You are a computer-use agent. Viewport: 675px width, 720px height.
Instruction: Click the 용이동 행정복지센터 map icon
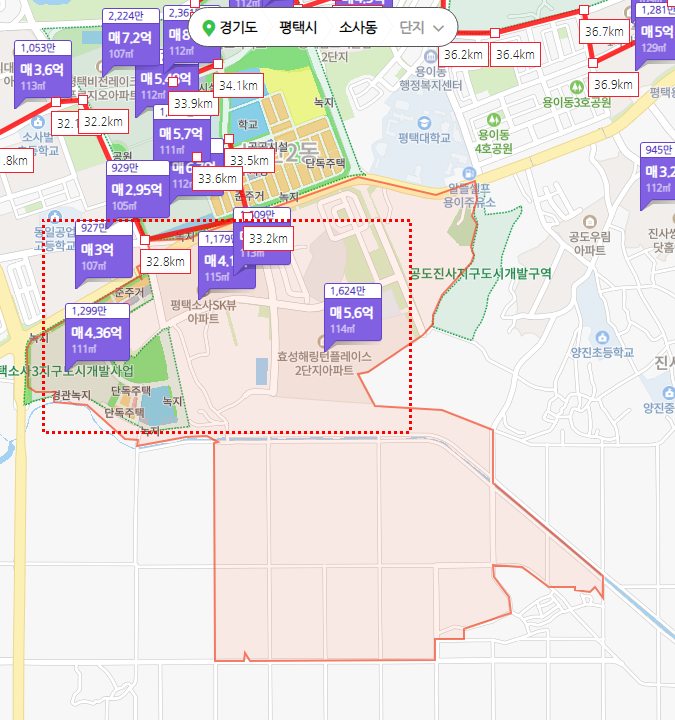(430, 57)
